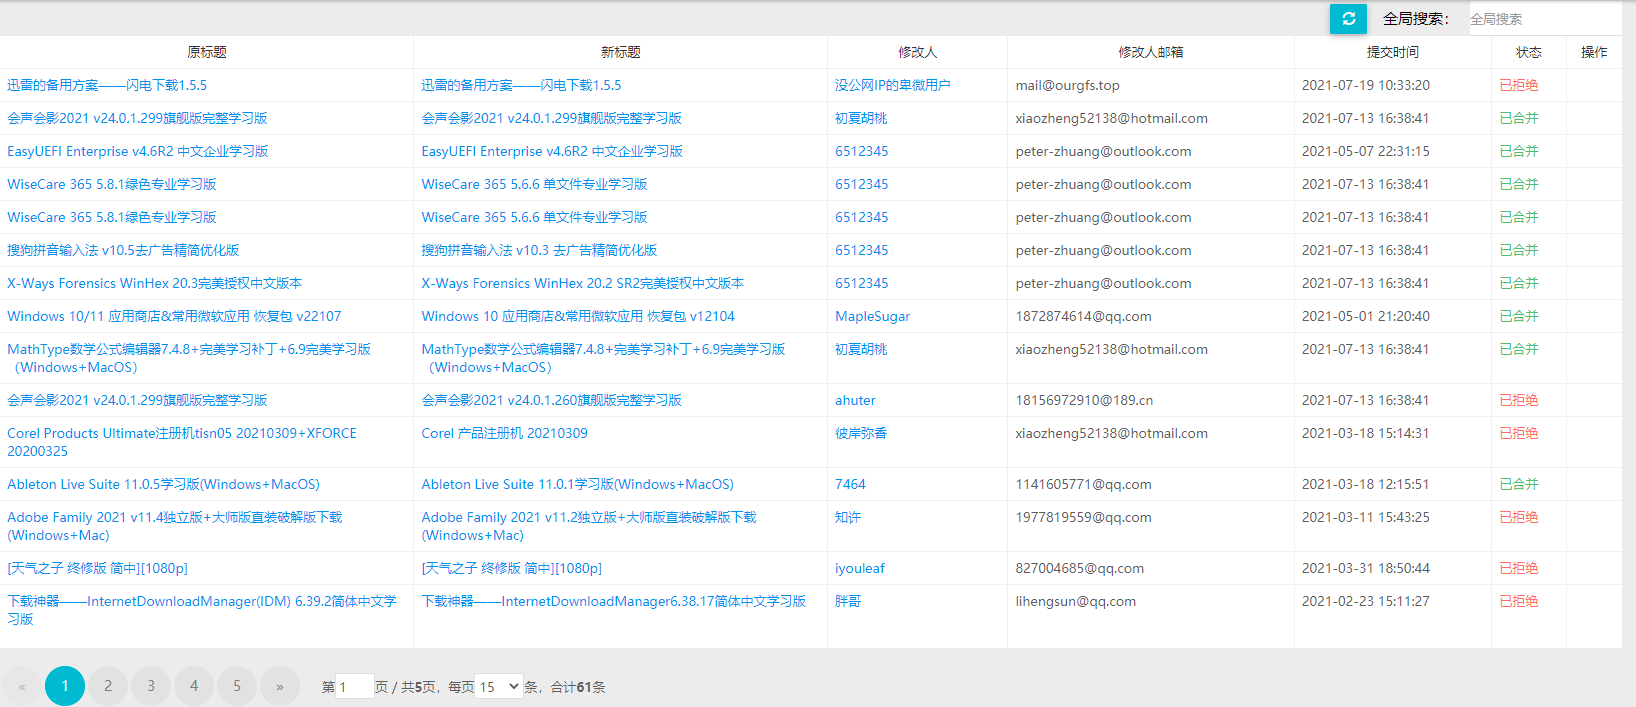Open editor 没公网IP的卑微用户 profile link
The image size is (1636, 707).
click(892, 85)
